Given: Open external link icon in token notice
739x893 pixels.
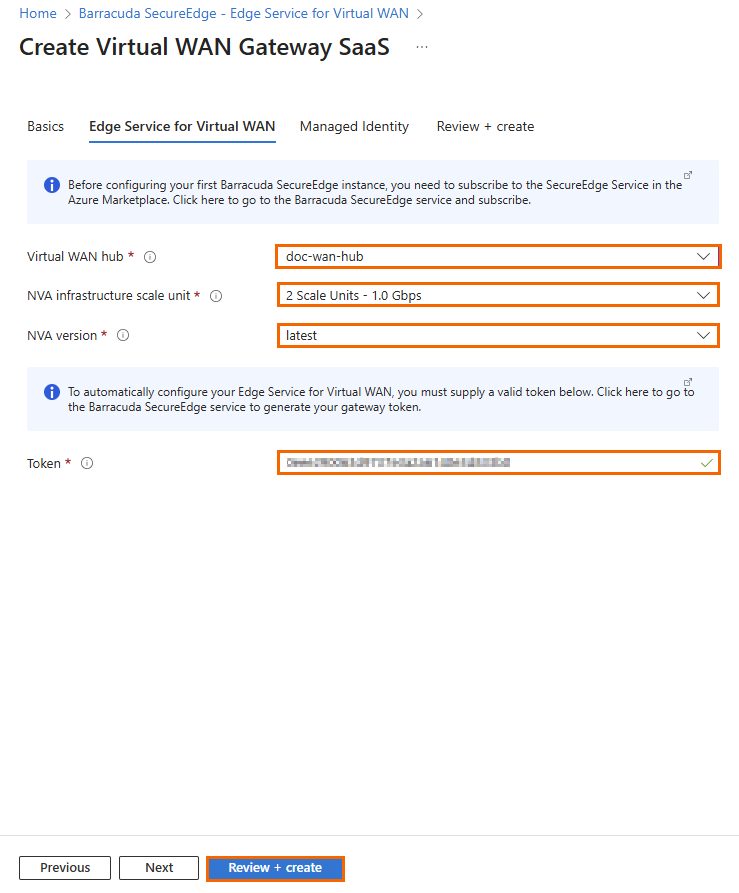Looking at the screenshot, I should pos(688,382).
